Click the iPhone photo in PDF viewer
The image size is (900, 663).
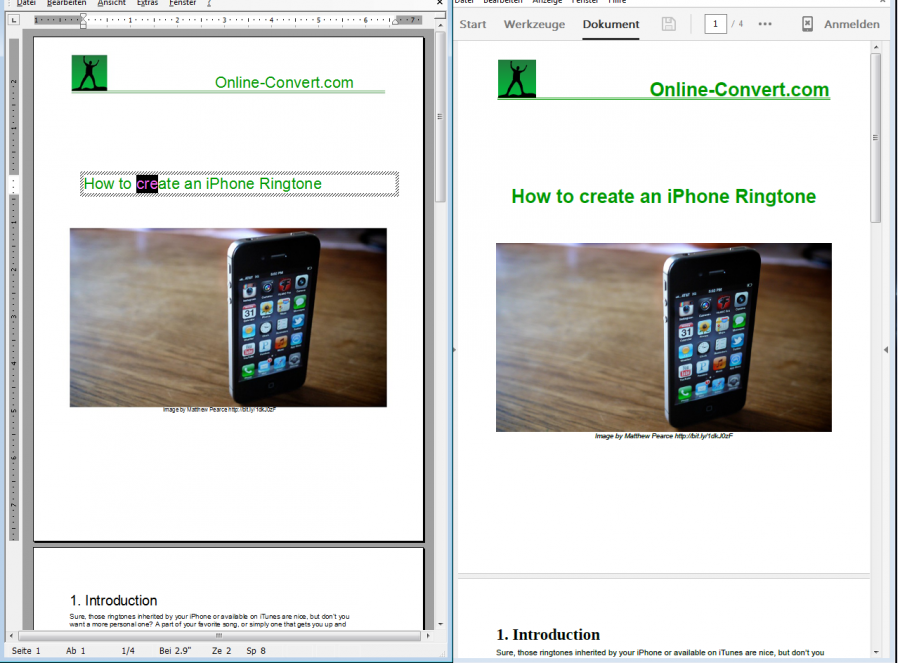tap(664, 337)
